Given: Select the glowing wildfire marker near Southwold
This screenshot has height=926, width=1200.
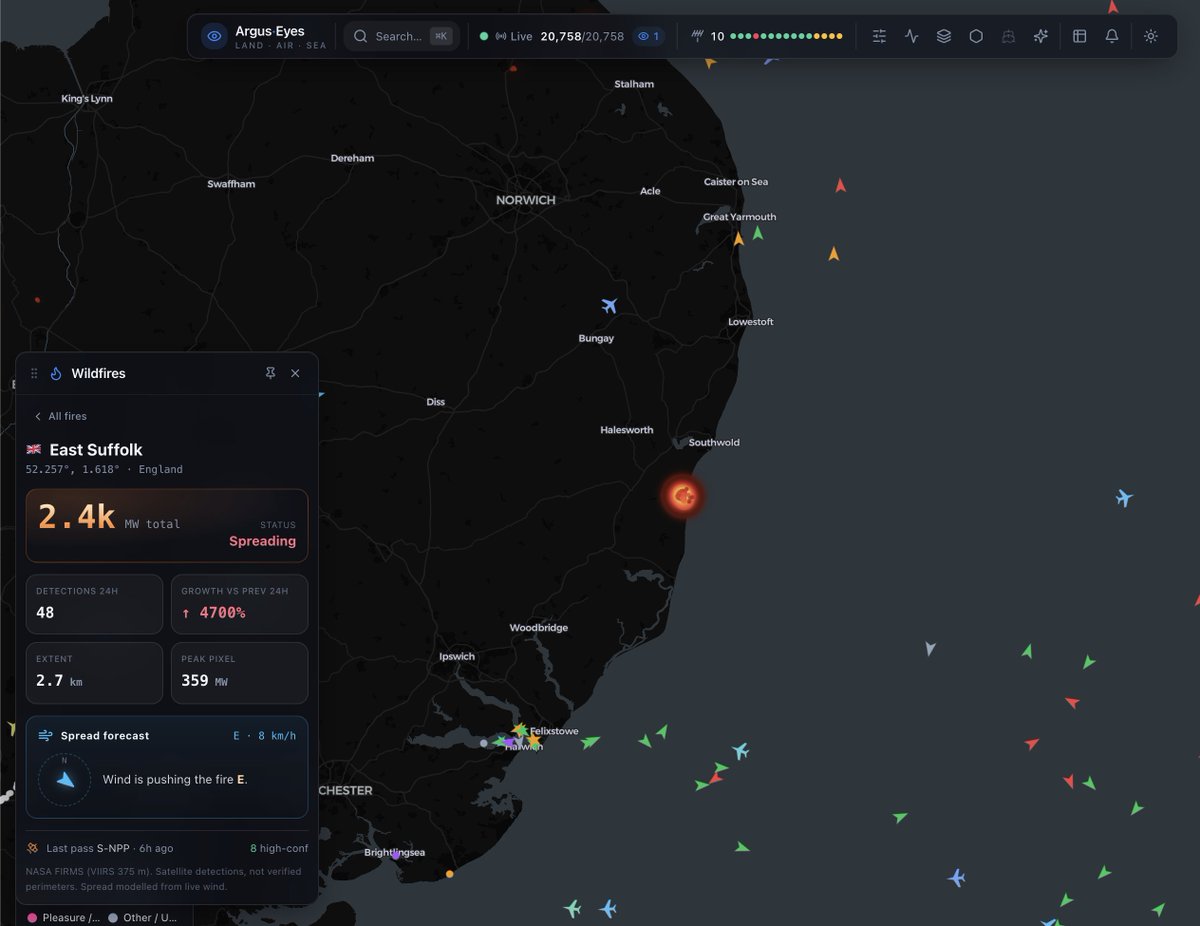Looking at the screenshot, I should 683,495.
